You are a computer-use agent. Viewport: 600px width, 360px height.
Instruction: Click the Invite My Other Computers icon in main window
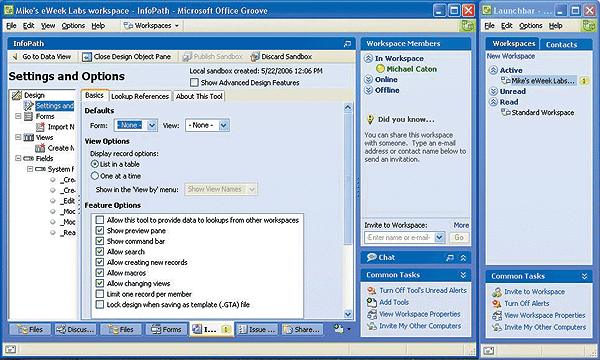(x=372, y=326)
